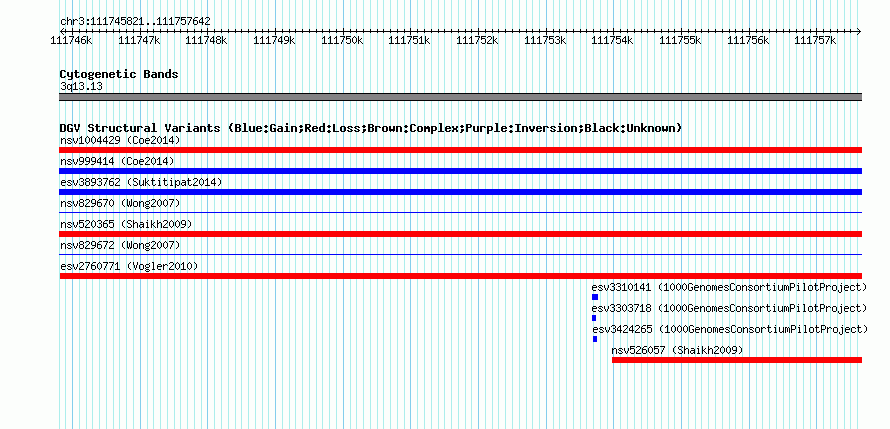Click the 111754k ruler tick label

coord(612,40)
